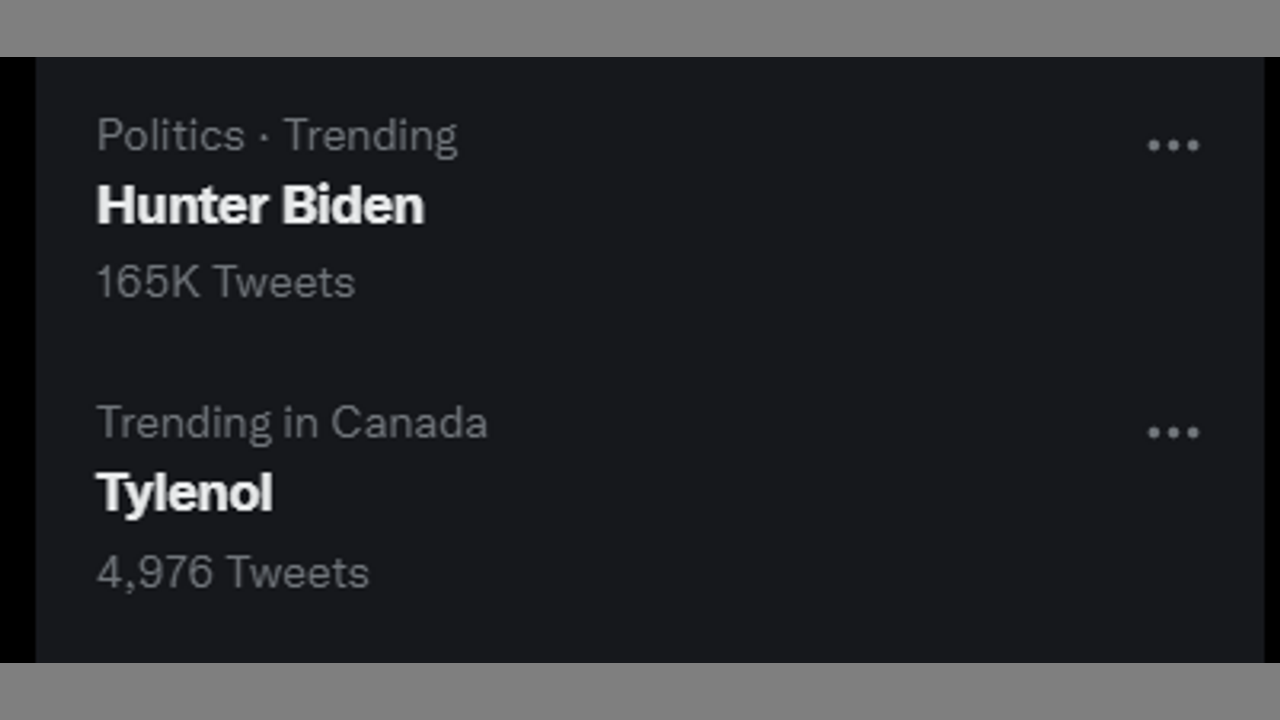Click the word Canada in the trend label
Screen dimensions: 1280x720
point(409,423)
